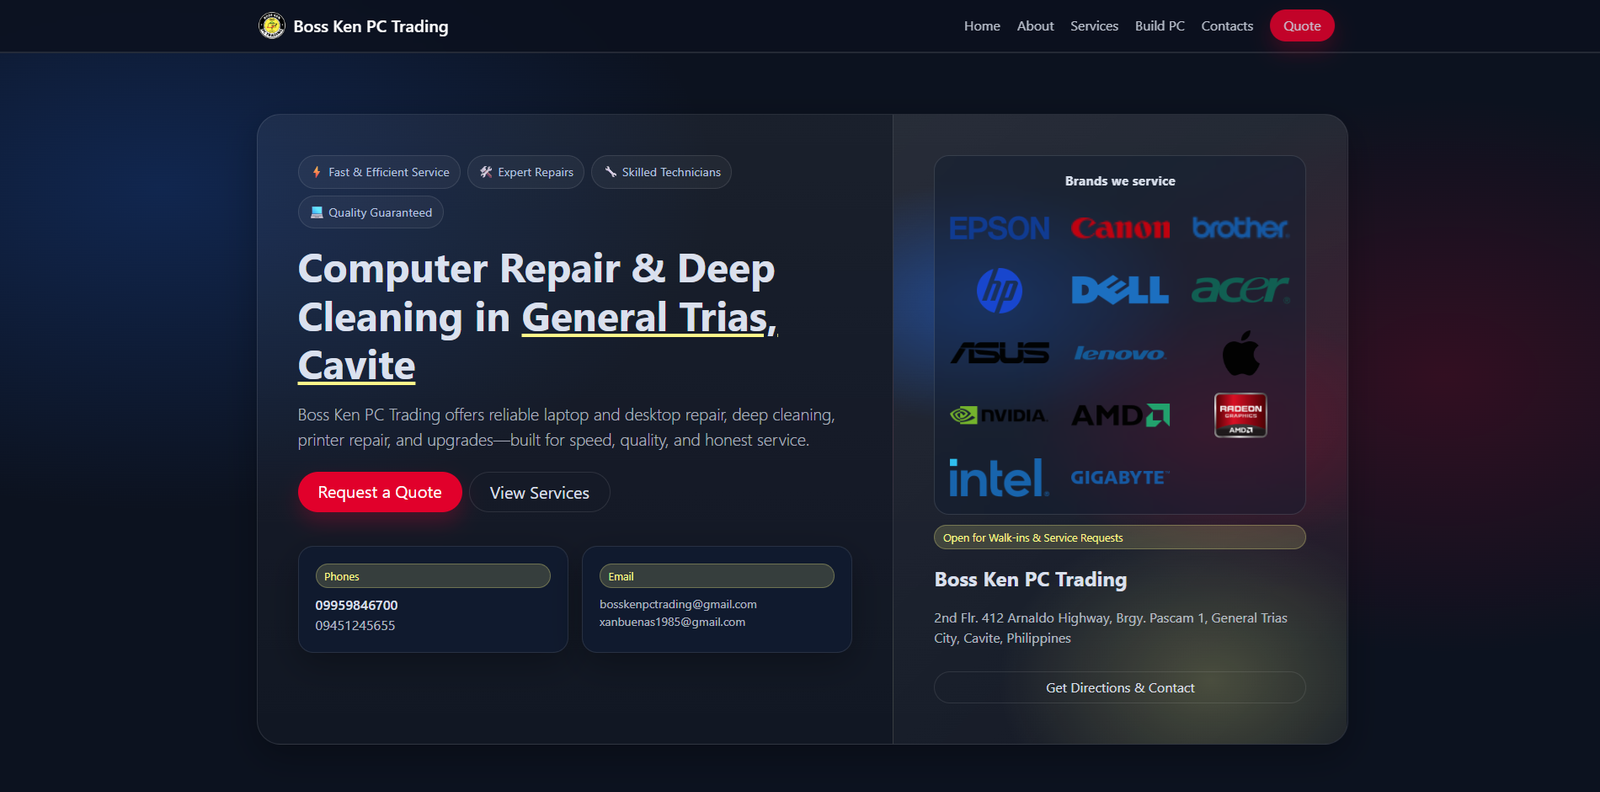Open the Services nav item
The height and width of the screenshot is (792, 1600).
1094,26
